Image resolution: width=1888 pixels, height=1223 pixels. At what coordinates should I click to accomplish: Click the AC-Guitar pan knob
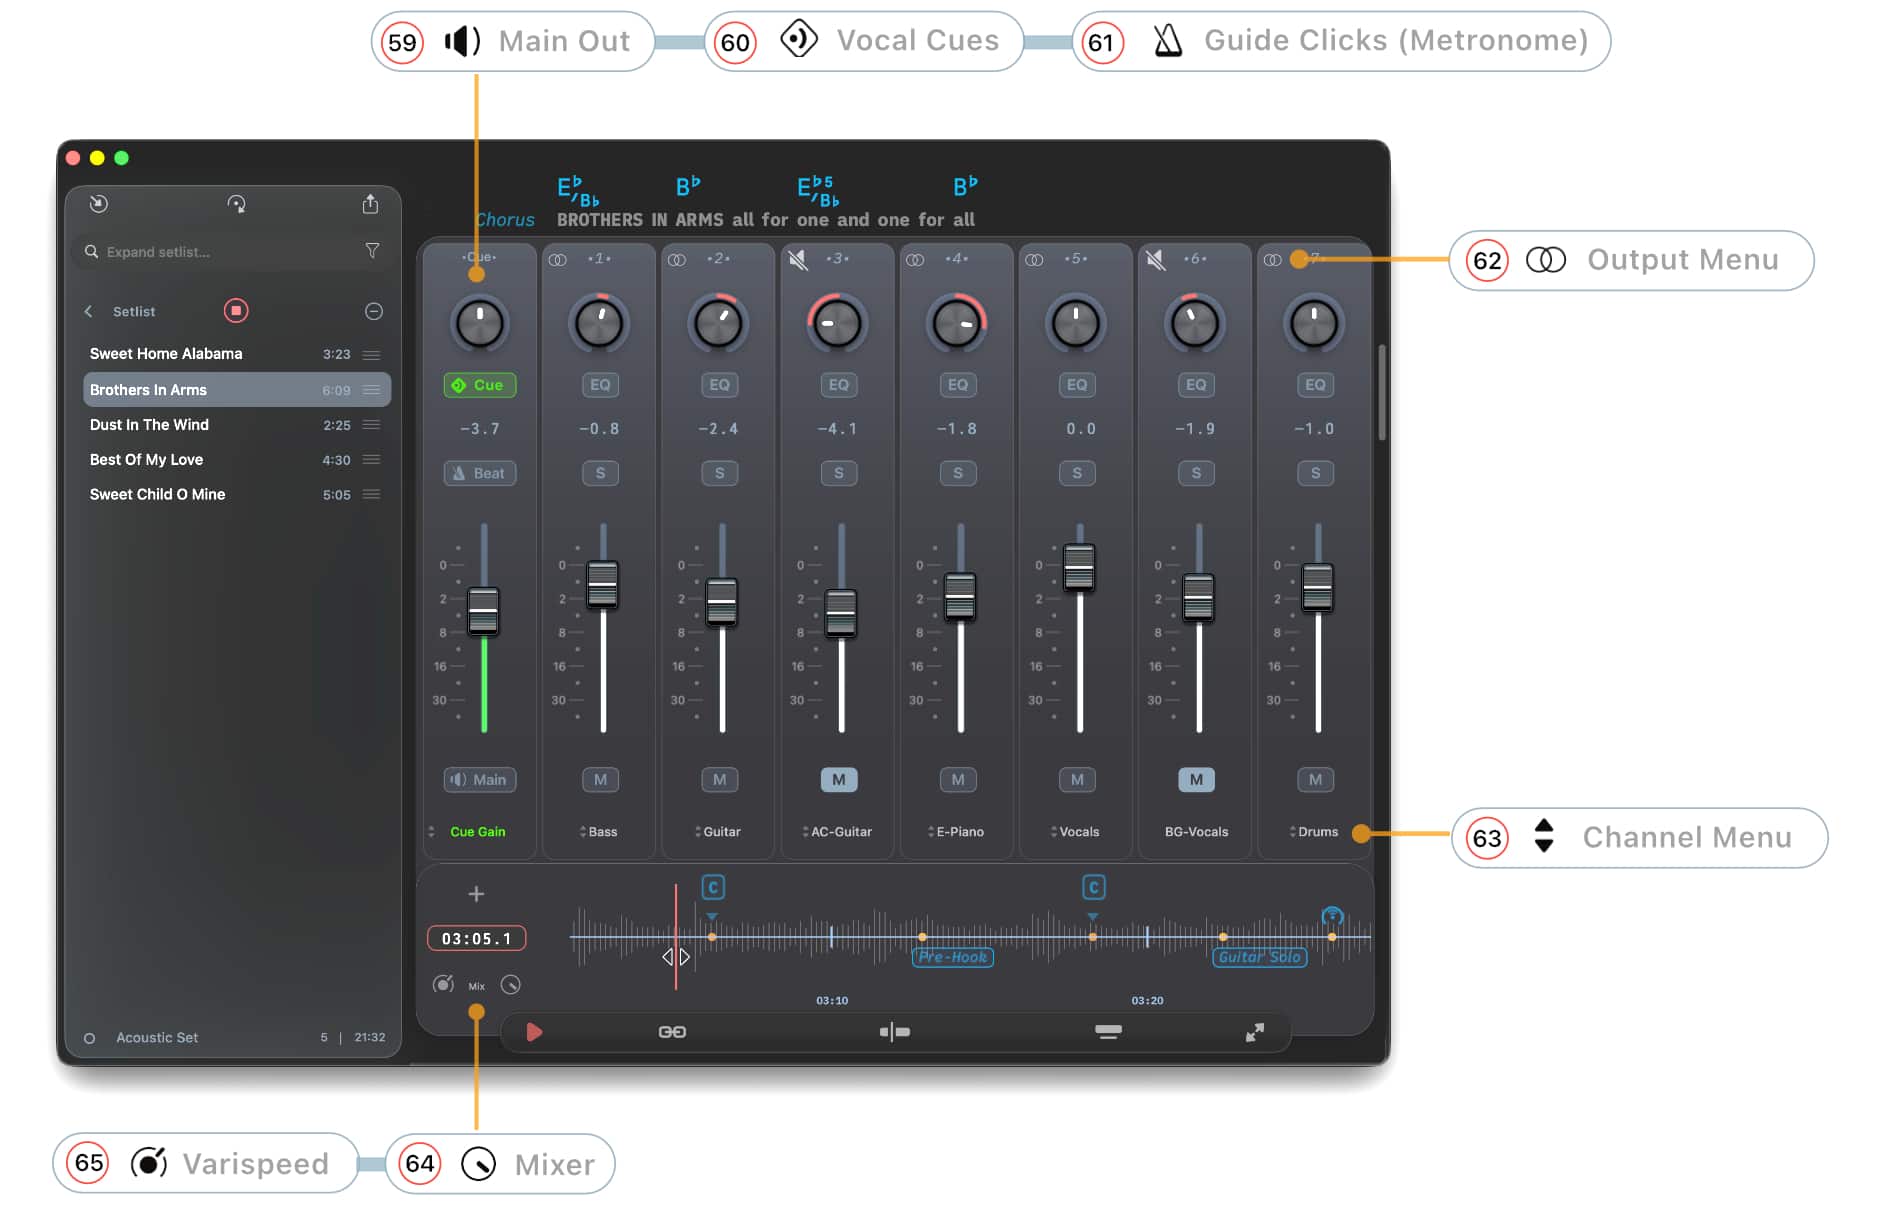[838, 324]
